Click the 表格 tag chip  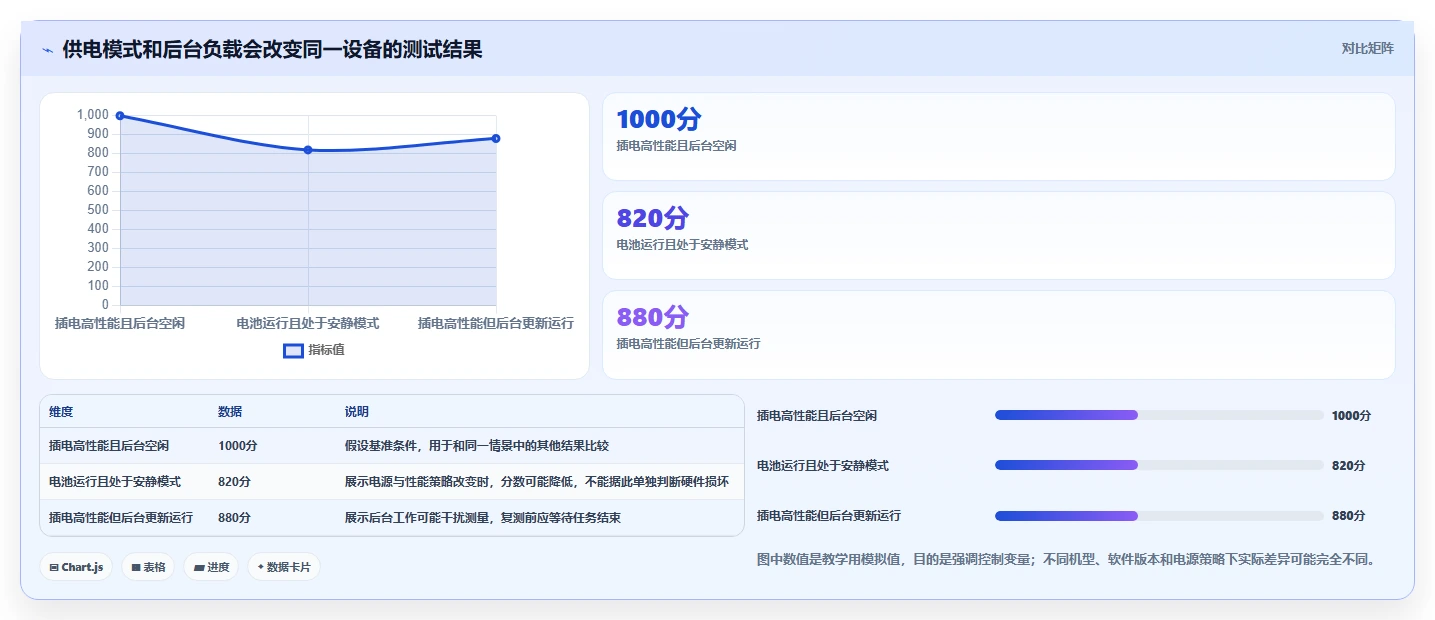[148, 567]
